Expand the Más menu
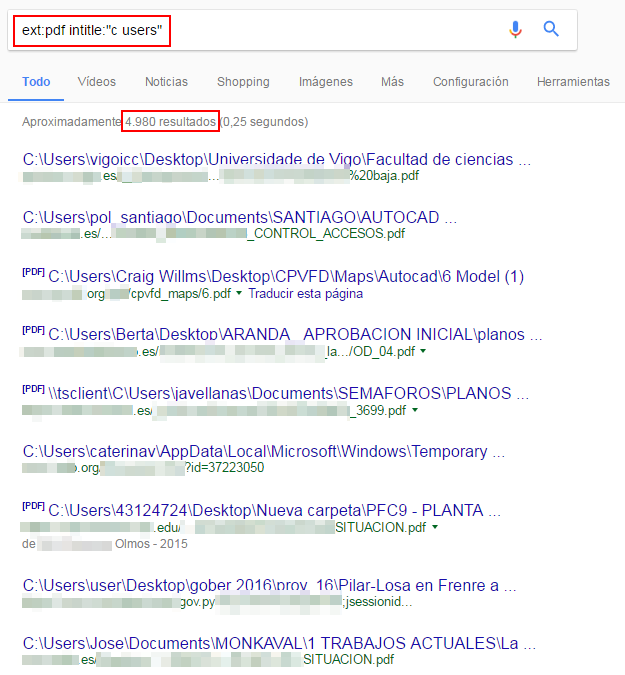The image size is (625, 675). coord(392,82)
